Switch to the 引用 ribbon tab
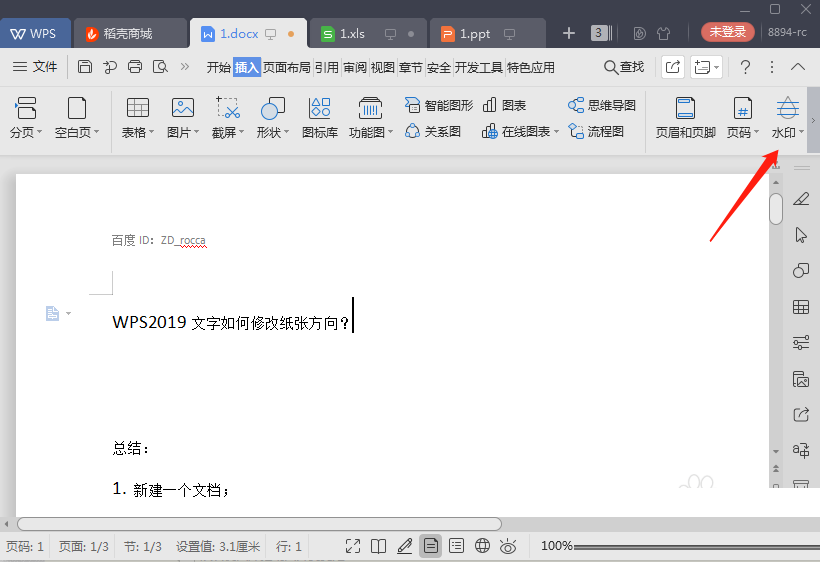The height and width of the screenshot is (562, 820). (x=327, y=67)
